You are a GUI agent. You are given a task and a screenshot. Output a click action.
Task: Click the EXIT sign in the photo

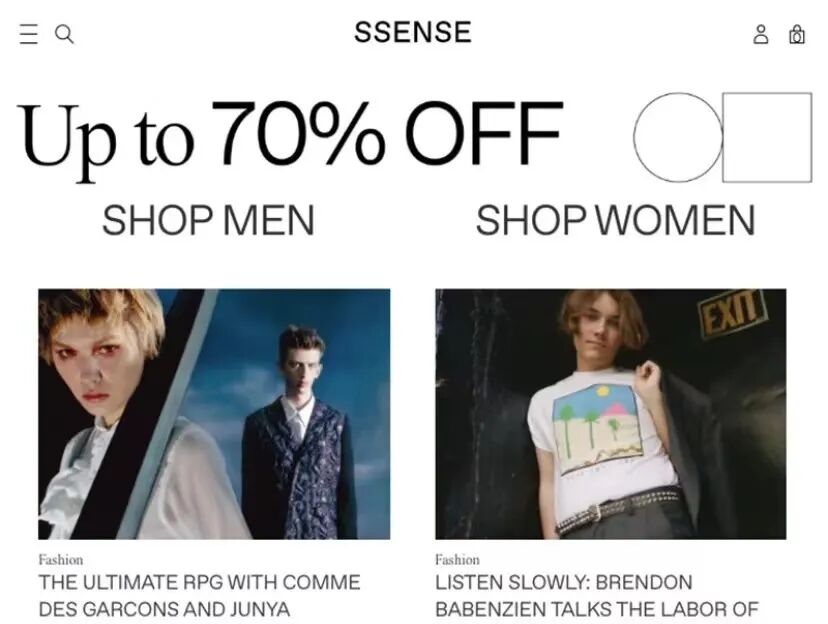731,312
